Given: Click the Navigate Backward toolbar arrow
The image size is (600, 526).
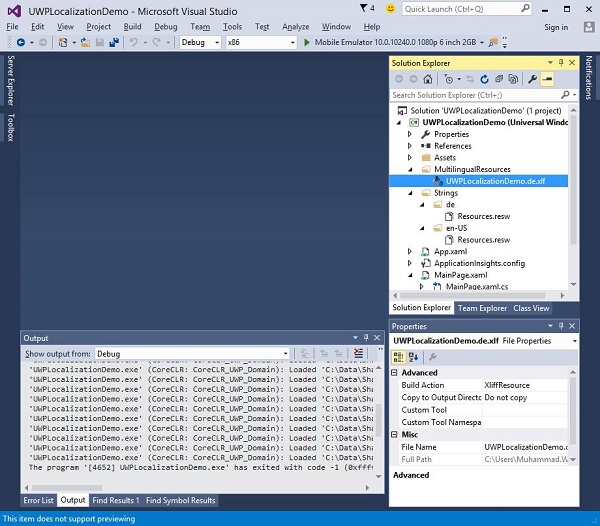Looking at the screenshot, I should [21, 42].
